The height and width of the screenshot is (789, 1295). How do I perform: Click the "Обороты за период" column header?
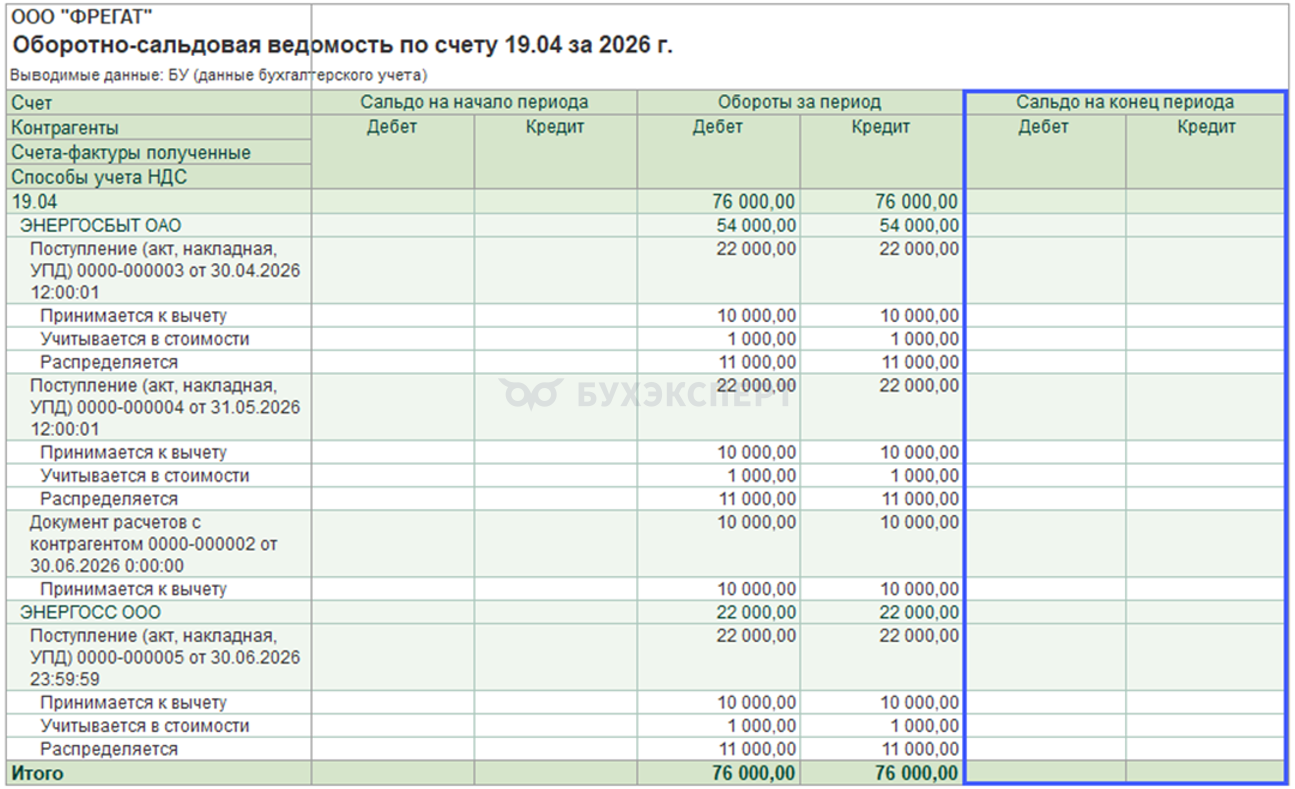(x=799, y=102)
